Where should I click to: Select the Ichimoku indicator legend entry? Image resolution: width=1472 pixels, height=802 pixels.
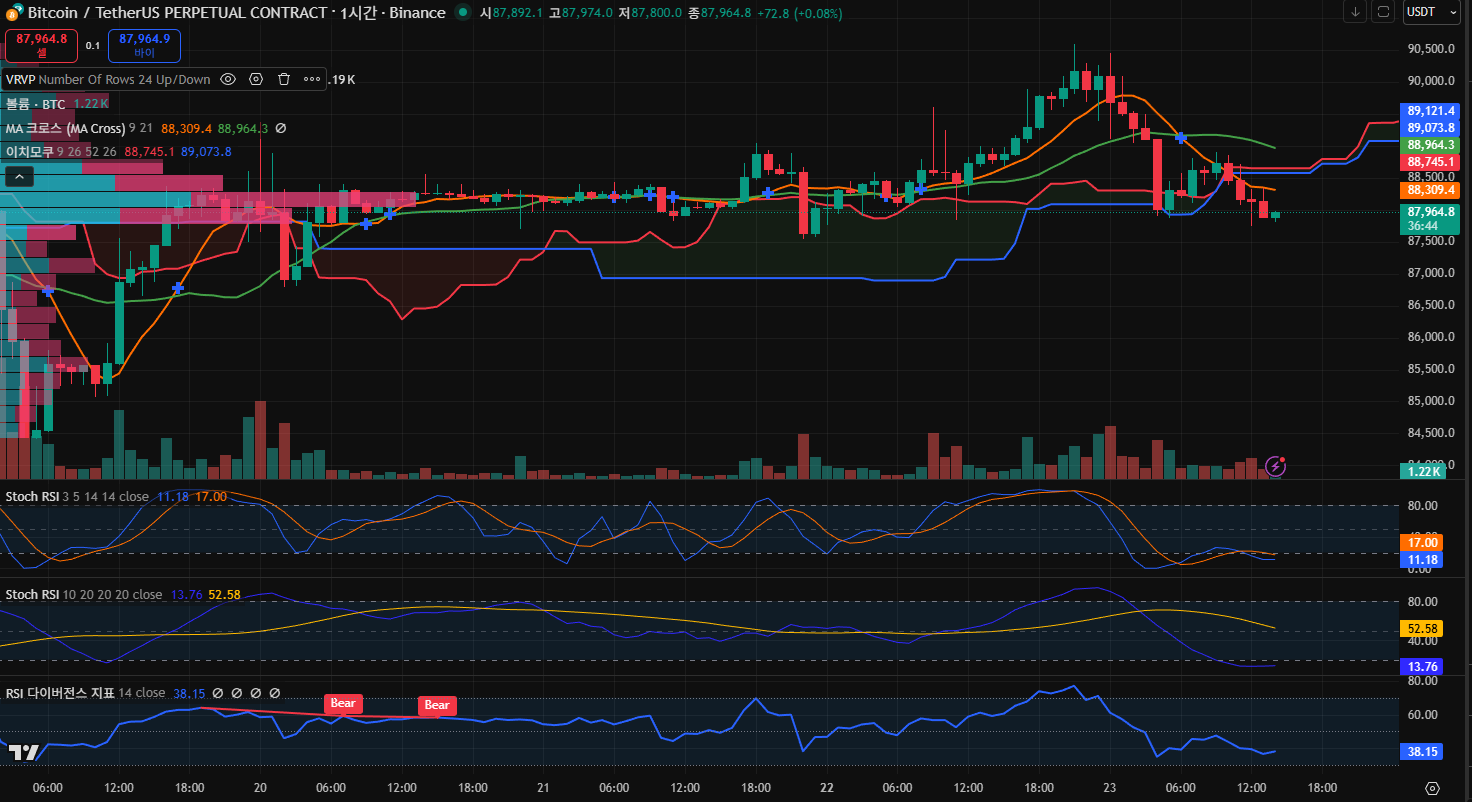click(x=29, y=152)
